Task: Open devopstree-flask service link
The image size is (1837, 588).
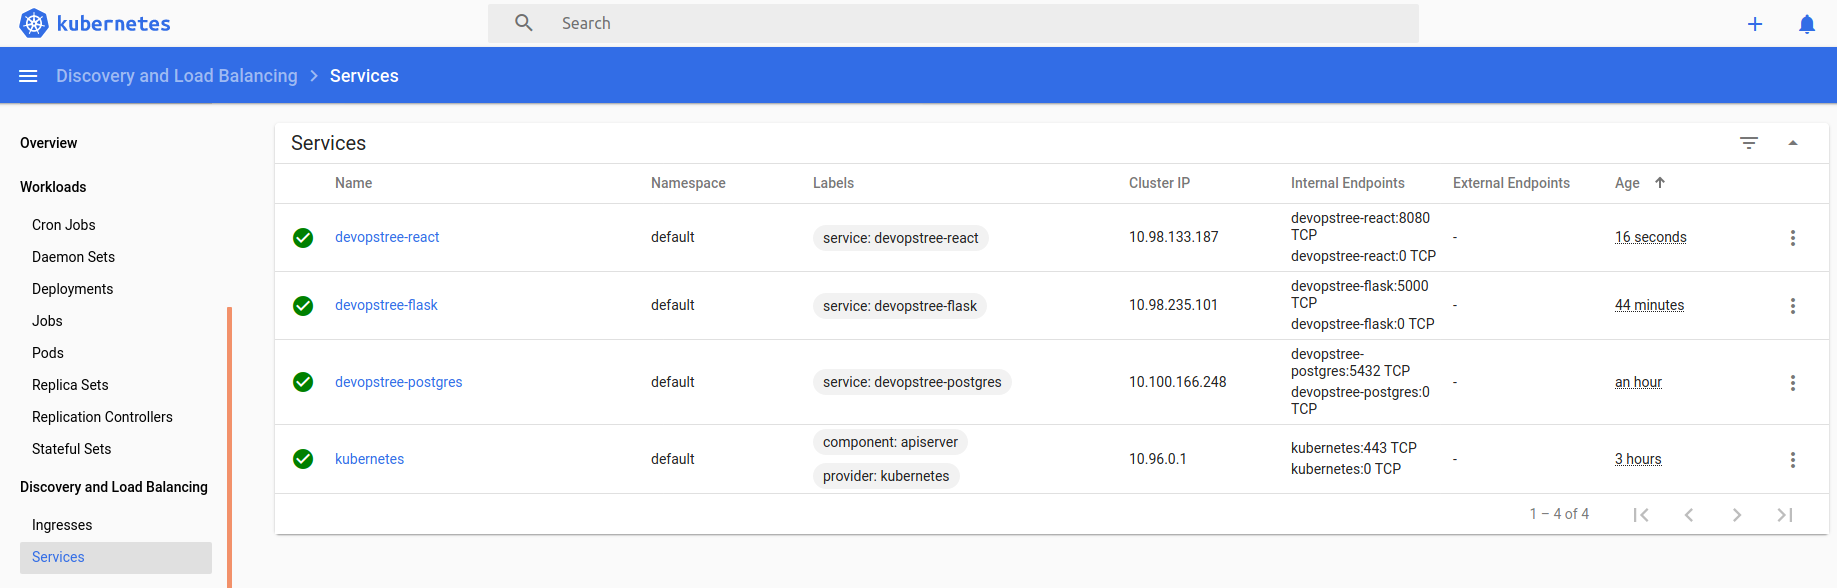Action: [x=386, y=305]
